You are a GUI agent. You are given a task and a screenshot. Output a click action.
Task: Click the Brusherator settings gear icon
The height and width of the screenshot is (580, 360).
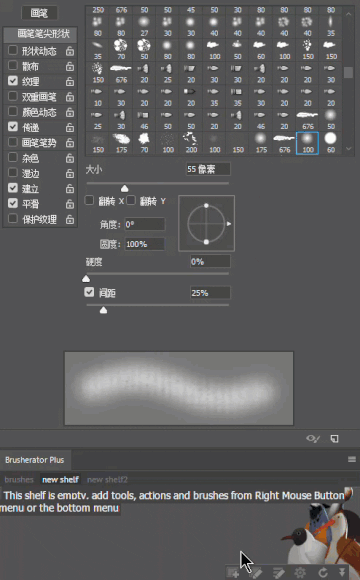[300, 573]
